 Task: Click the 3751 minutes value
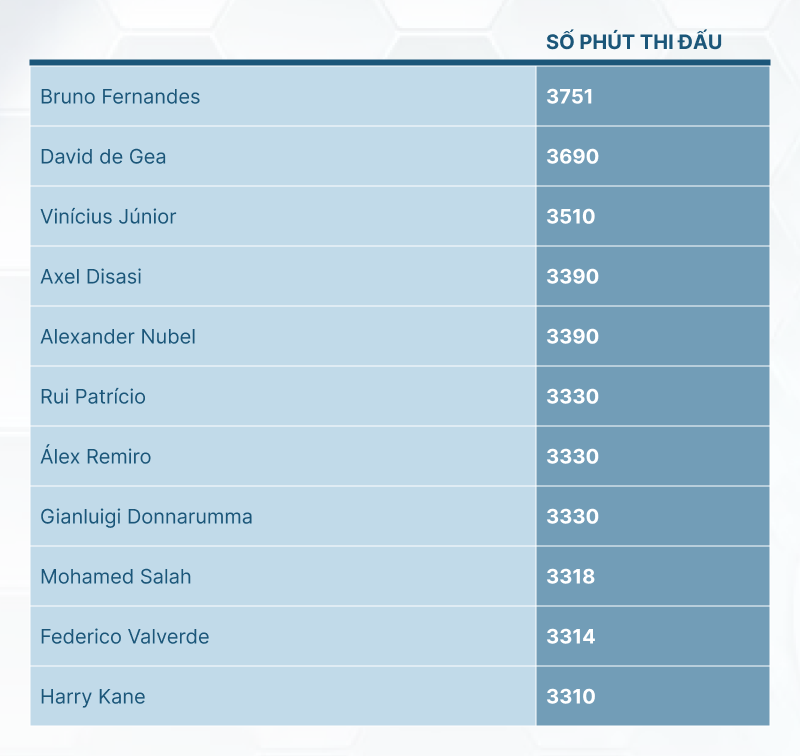click(572, 97)
